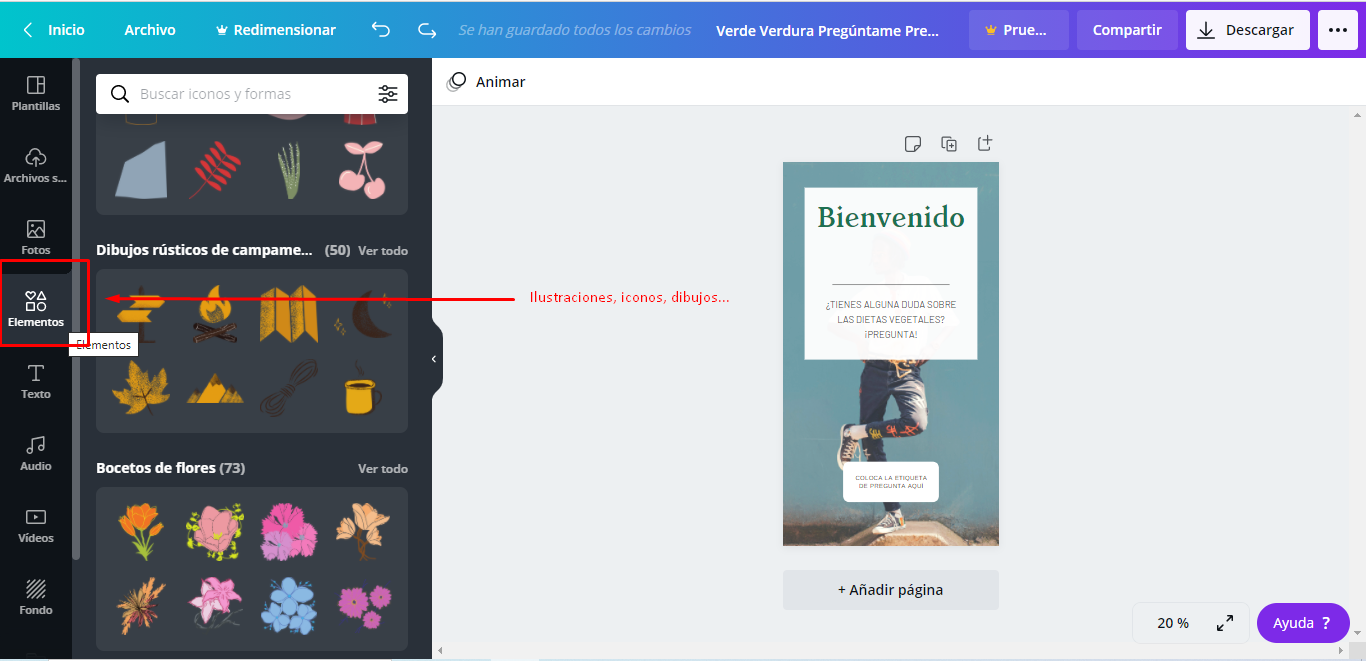The width and height of the screenshot is (1366, 661).
Task: Click the undo arrow icon
Action: (381, 30)
